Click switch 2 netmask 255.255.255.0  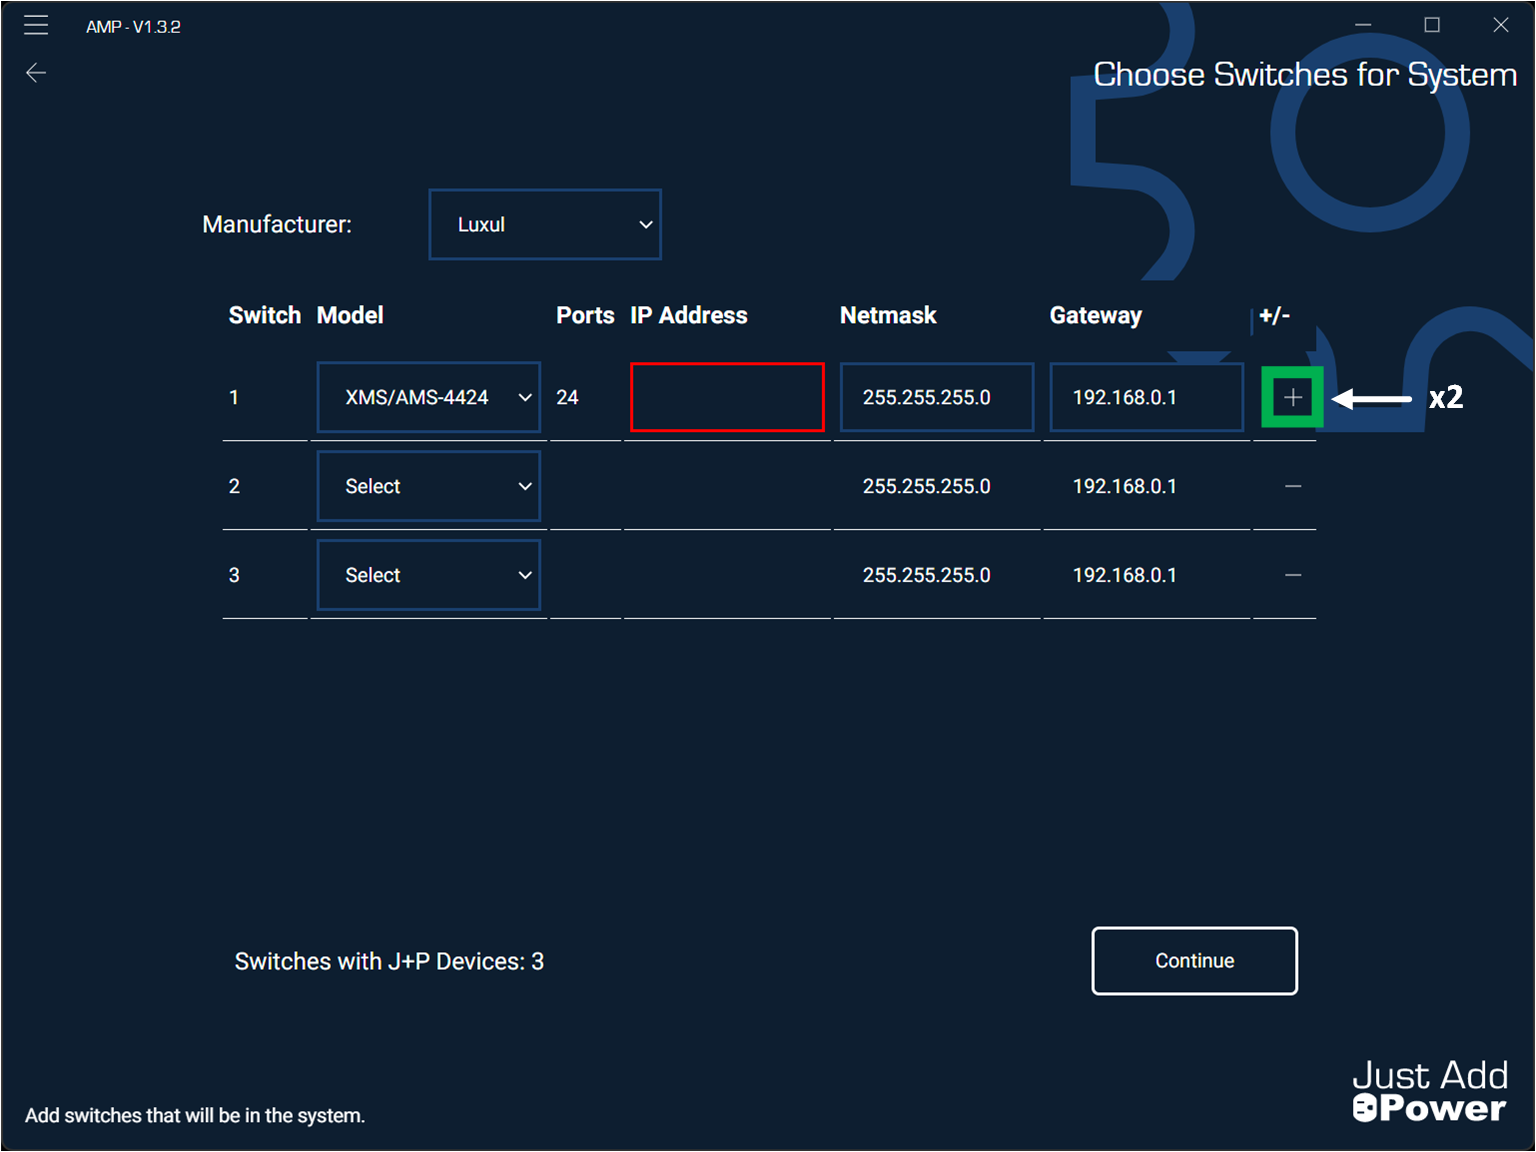pyautogui.click(x=927, y=486)
